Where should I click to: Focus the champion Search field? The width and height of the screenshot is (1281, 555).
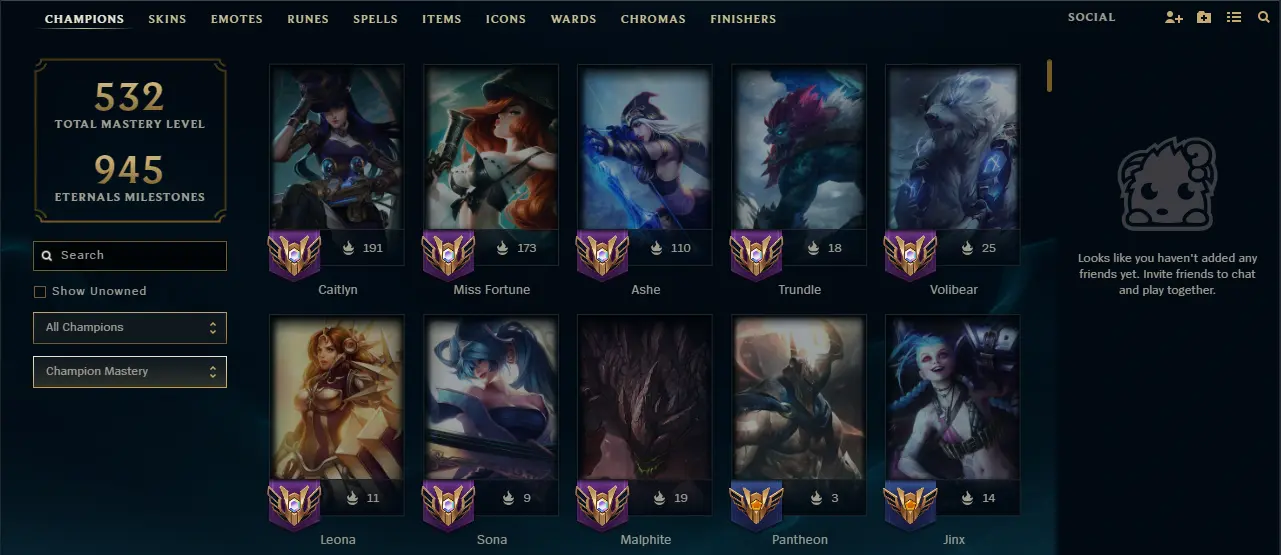pyautogui.click(x=130, y=256)
